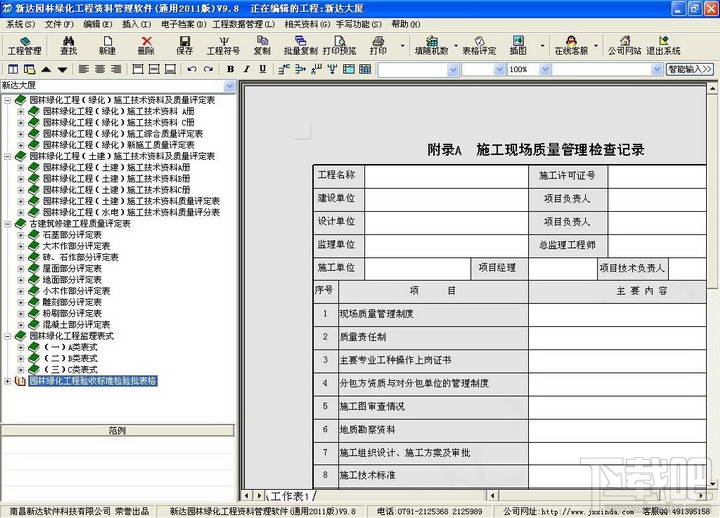This screenshot has width=720, height=518.
Task: Open the 100% zoom dropdown
Action: [545, 69]
